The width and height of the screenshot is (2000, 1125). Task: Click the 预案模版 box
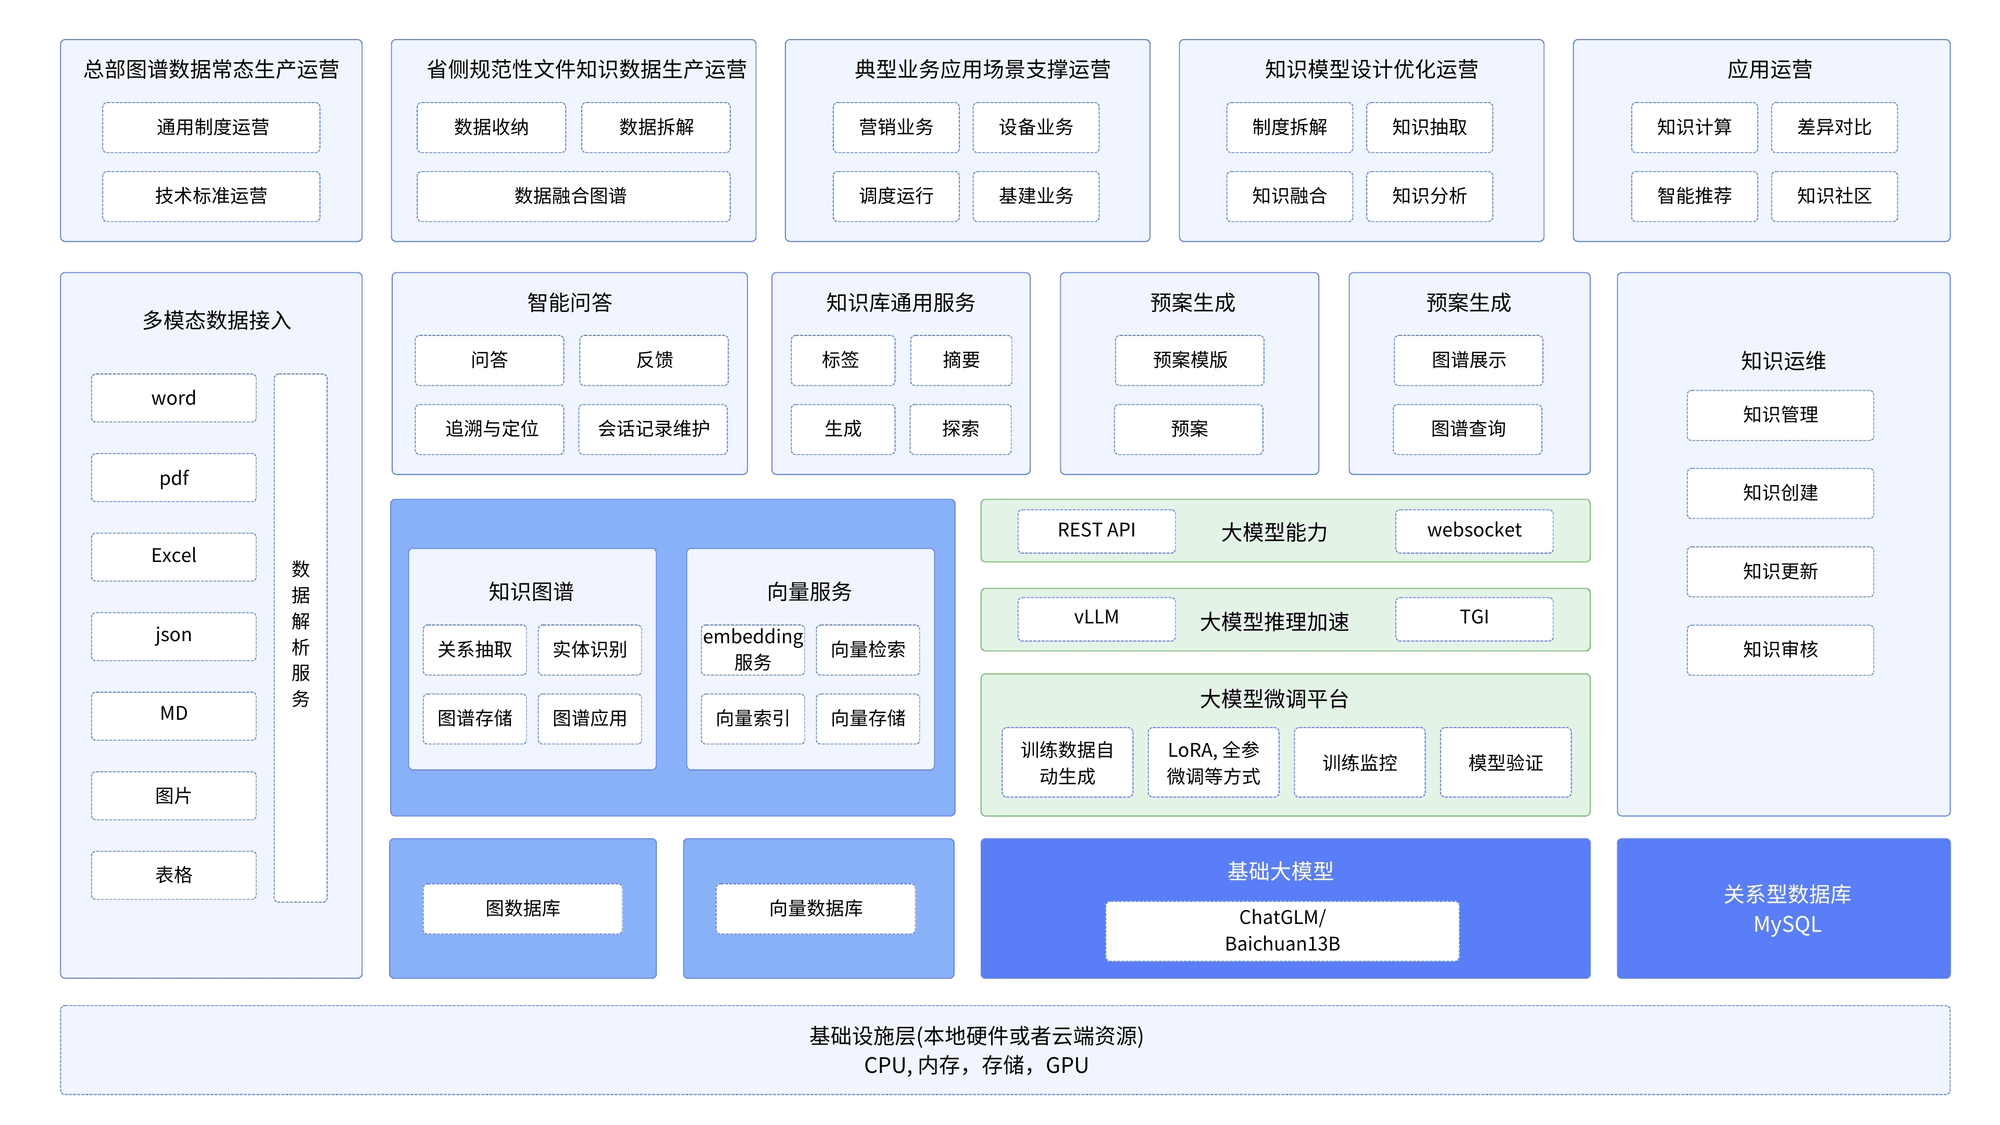click(x=1189, y=360)
